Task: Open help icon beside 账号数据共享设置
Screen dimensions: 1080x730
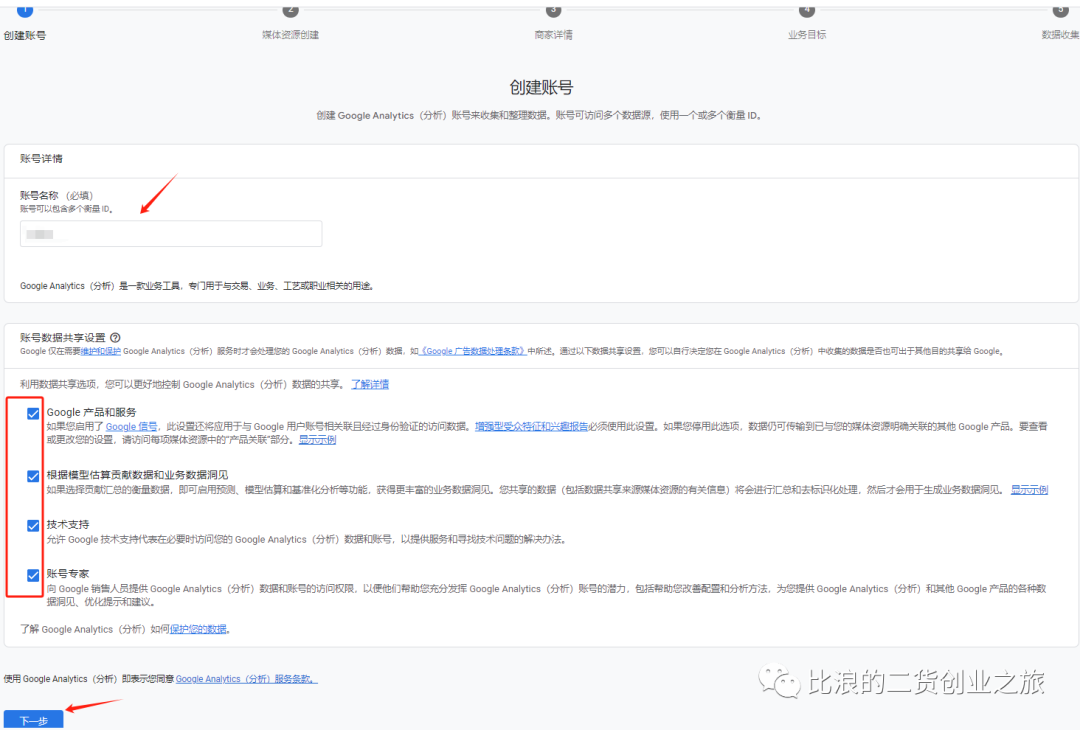Action: pos(115,337)
